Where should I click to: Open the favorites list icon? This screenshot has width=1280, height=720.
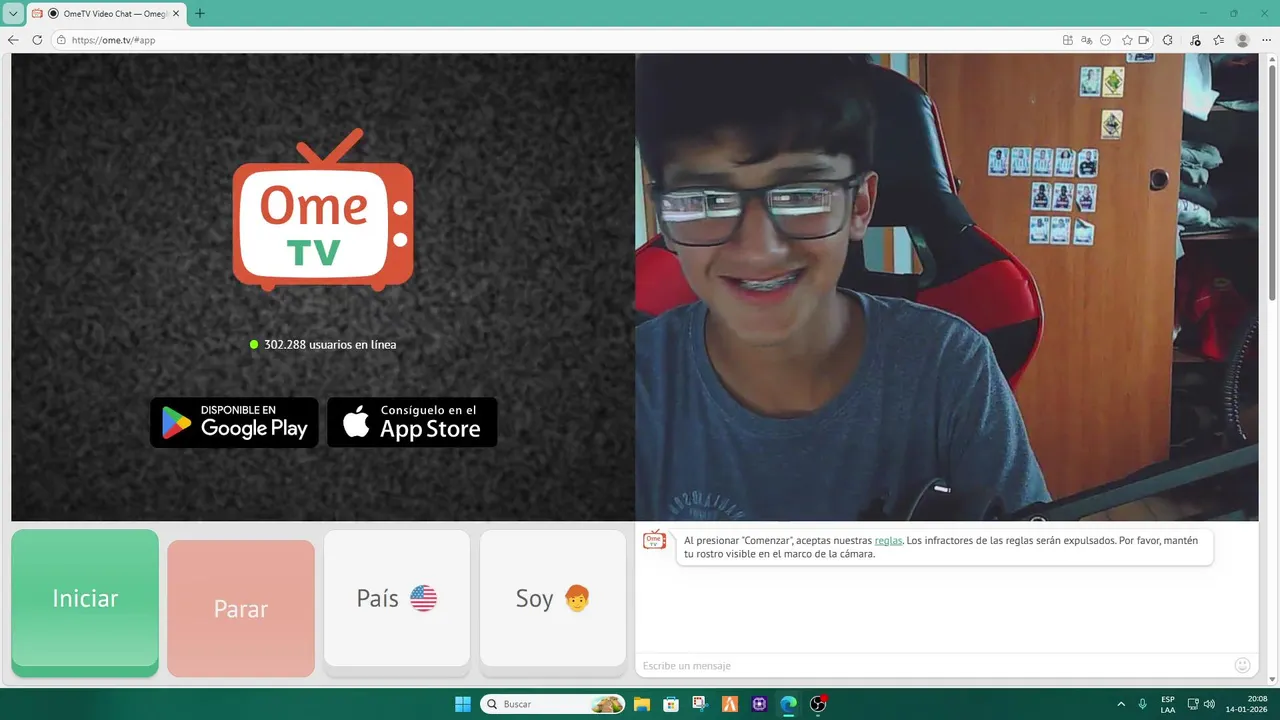pos(1218,40)
